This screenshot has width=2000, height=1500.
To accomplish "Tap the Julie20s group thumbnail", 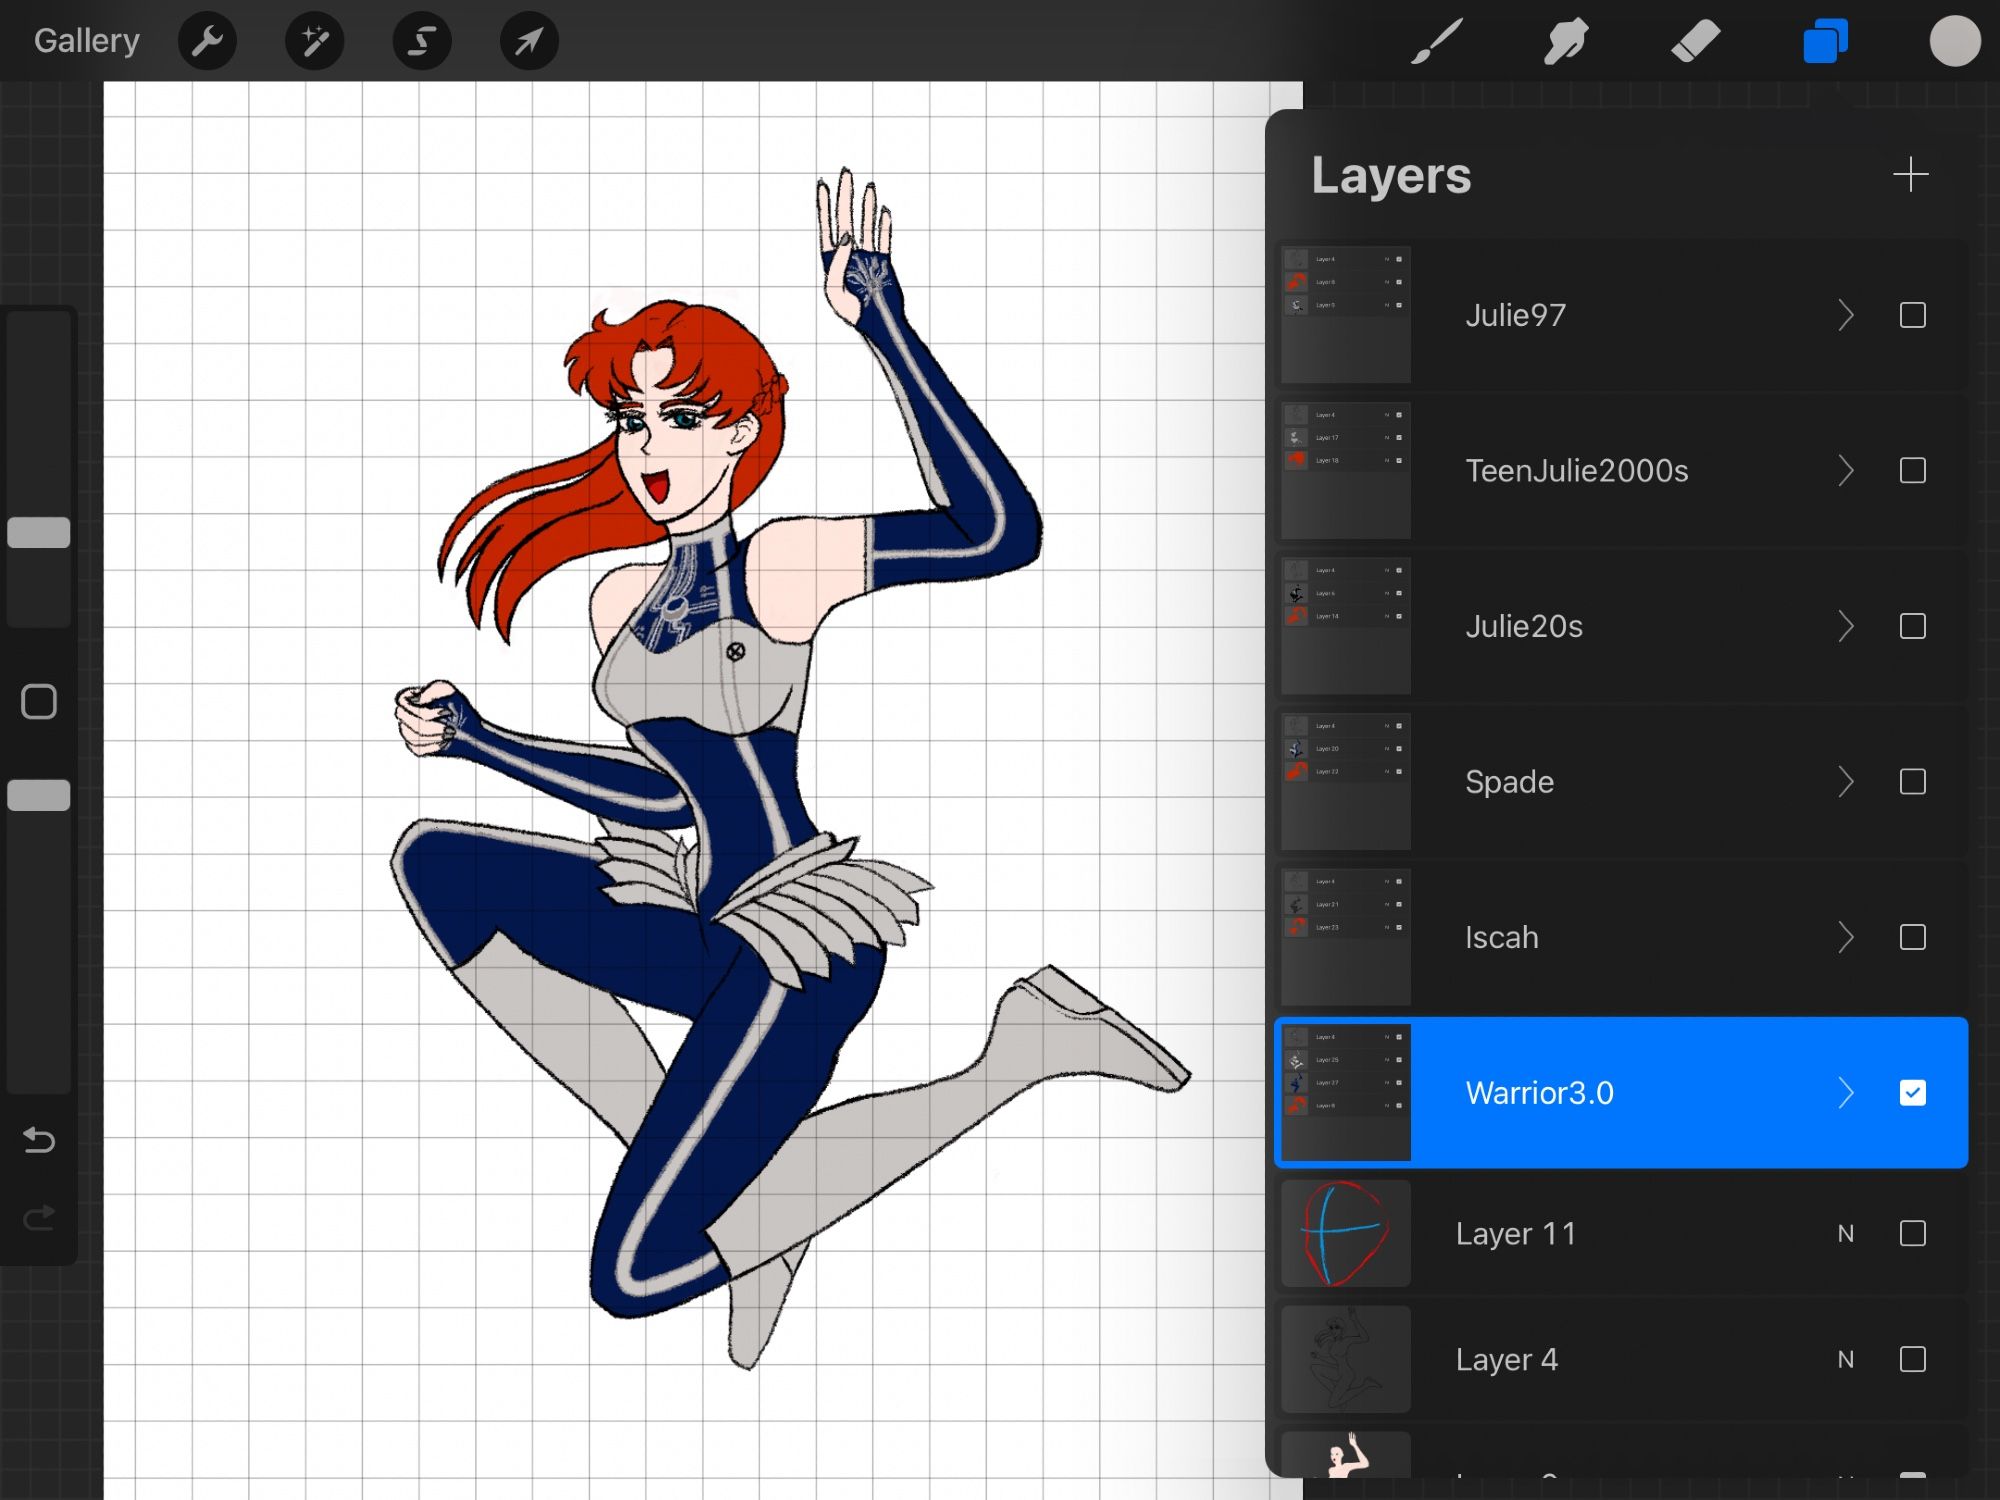I will [x=1346, y=626].
